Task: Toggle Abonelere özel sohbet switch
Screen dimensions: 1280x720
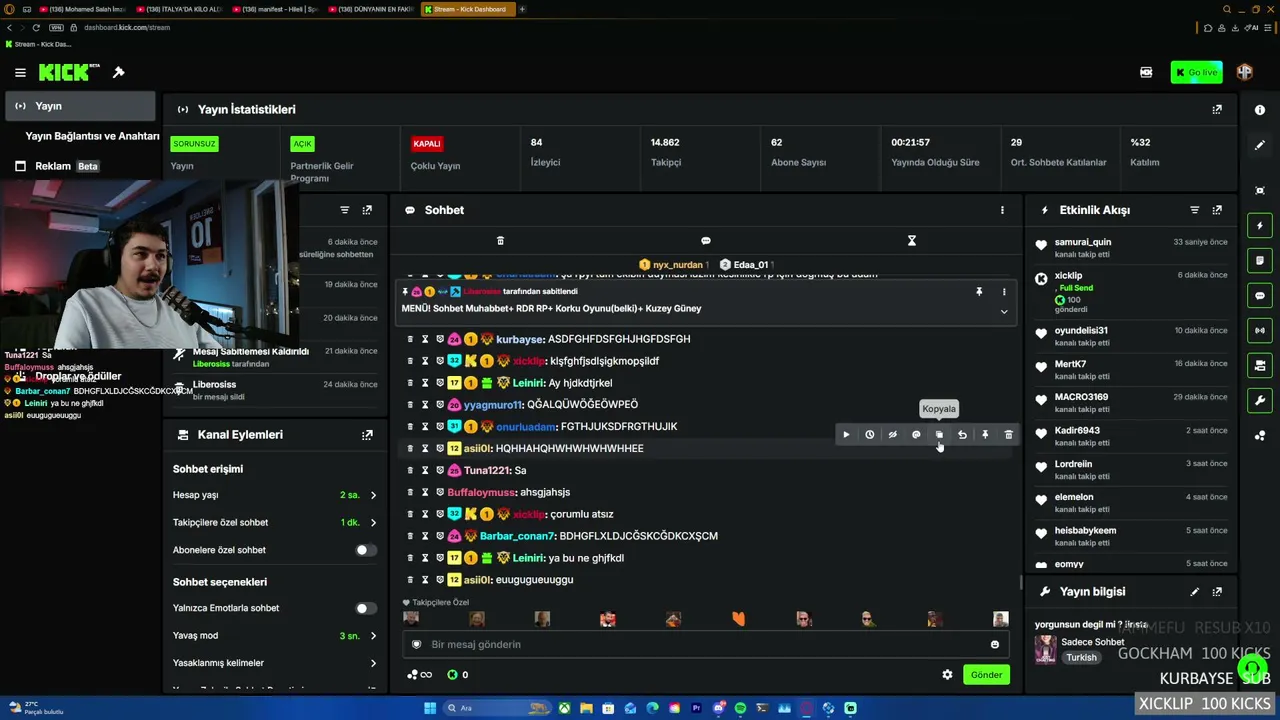Action: [366, 550]
